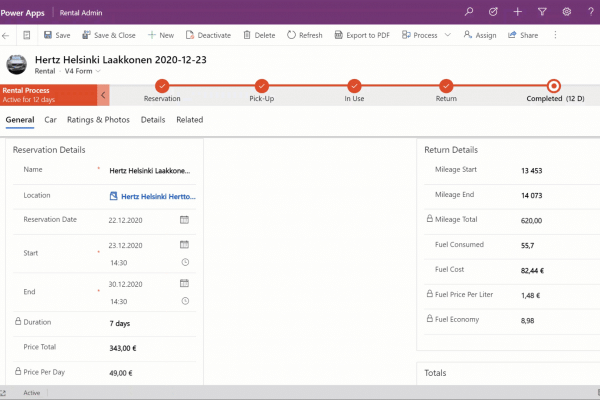Click the Mileage Total value 620,00
This screenshot has width=600, height=400.
point(532,220)
